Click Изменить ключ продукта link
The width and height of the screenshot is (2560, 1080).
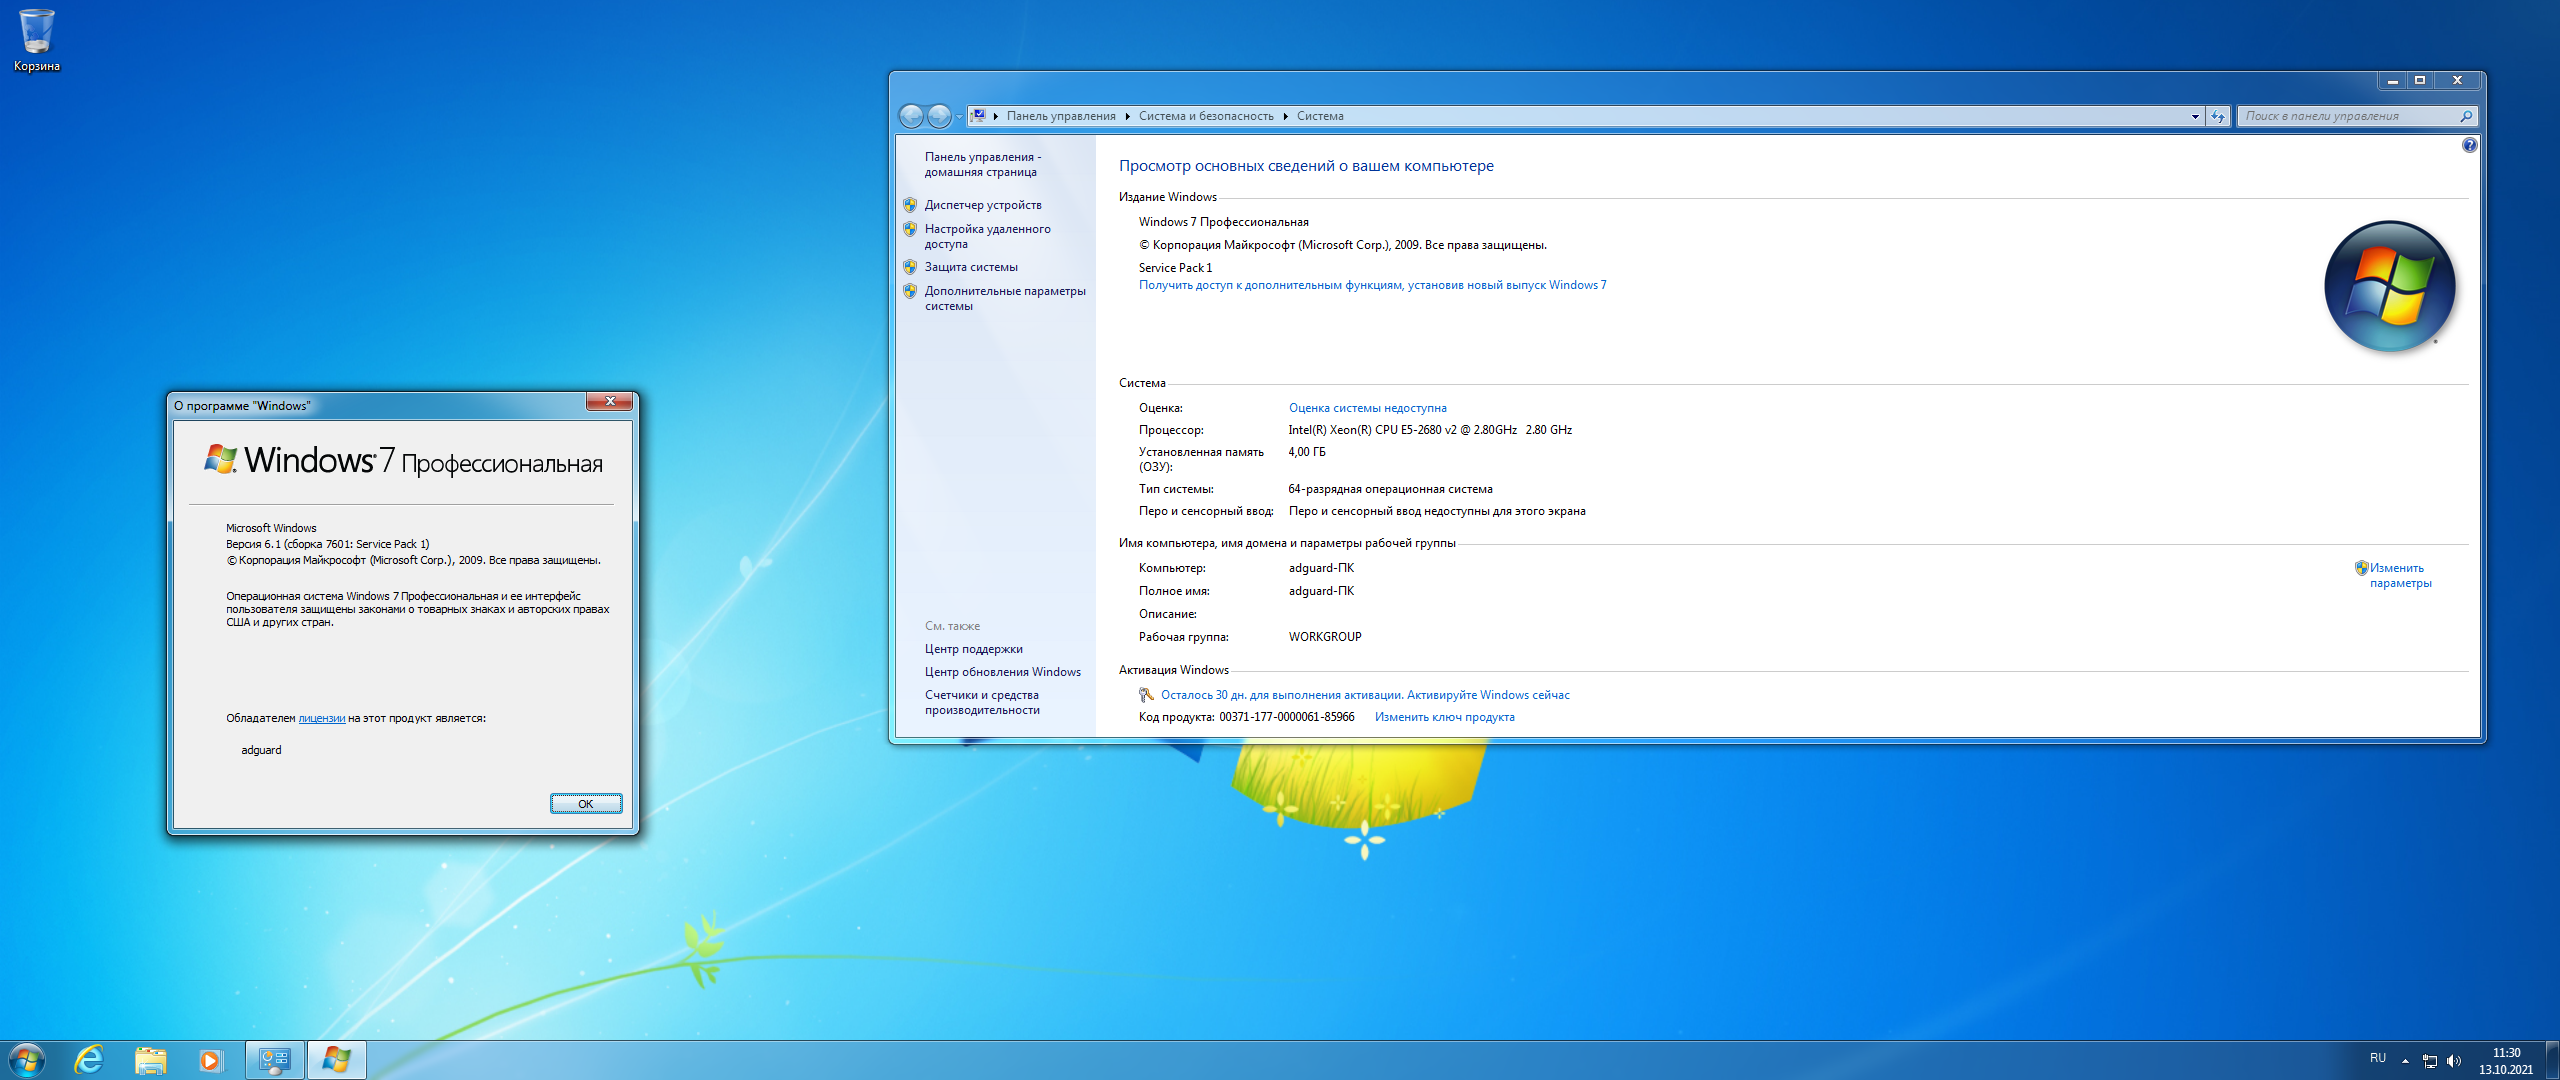(1444, 717)
